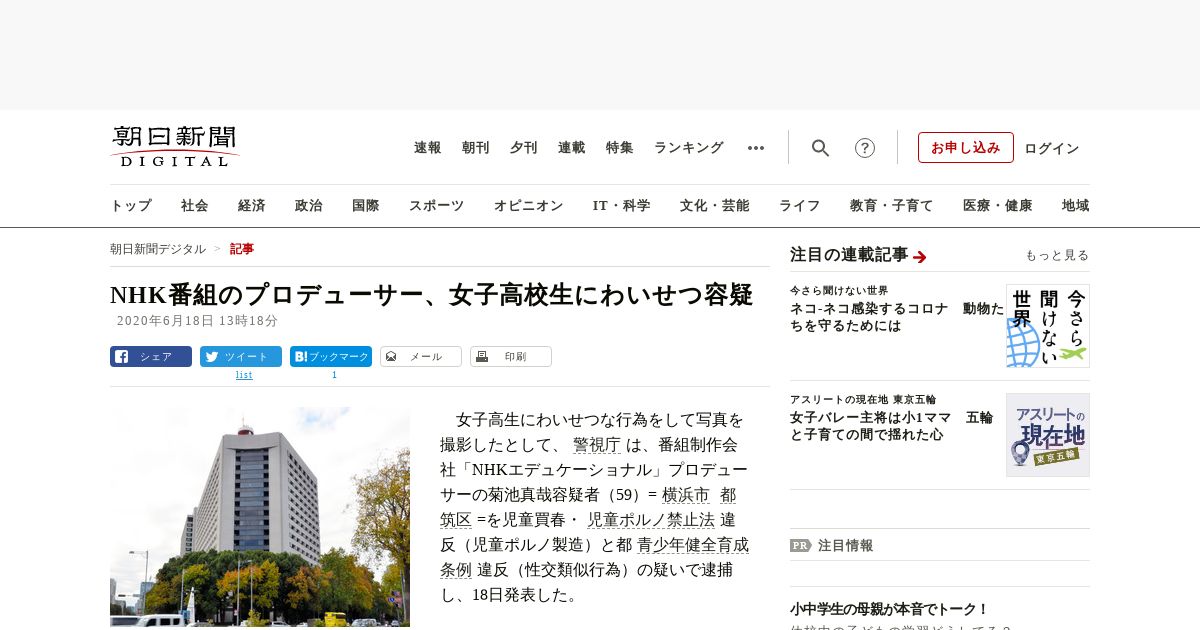Image resolution: width=1200 pixels, height=630 pixels.
Task: Open the help question mark icon
Action: coord(865,148)
